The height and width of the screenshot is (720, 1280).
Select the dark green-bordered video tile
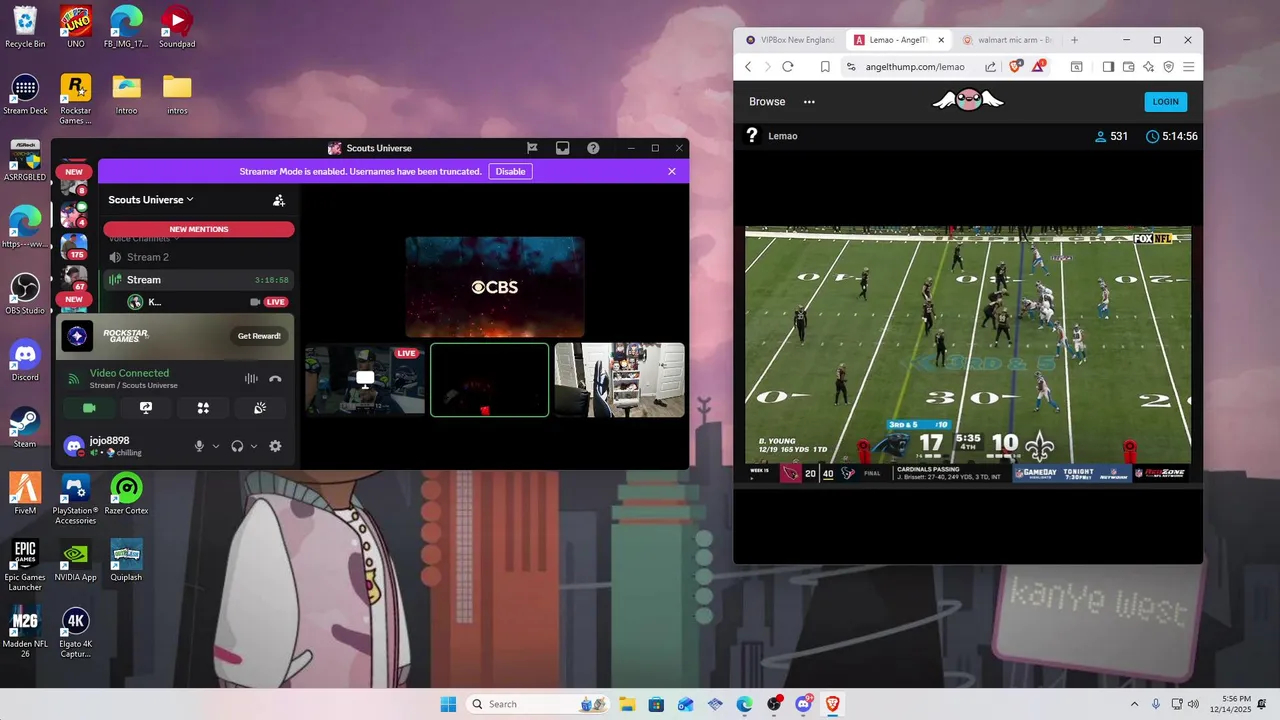(490, 380)
